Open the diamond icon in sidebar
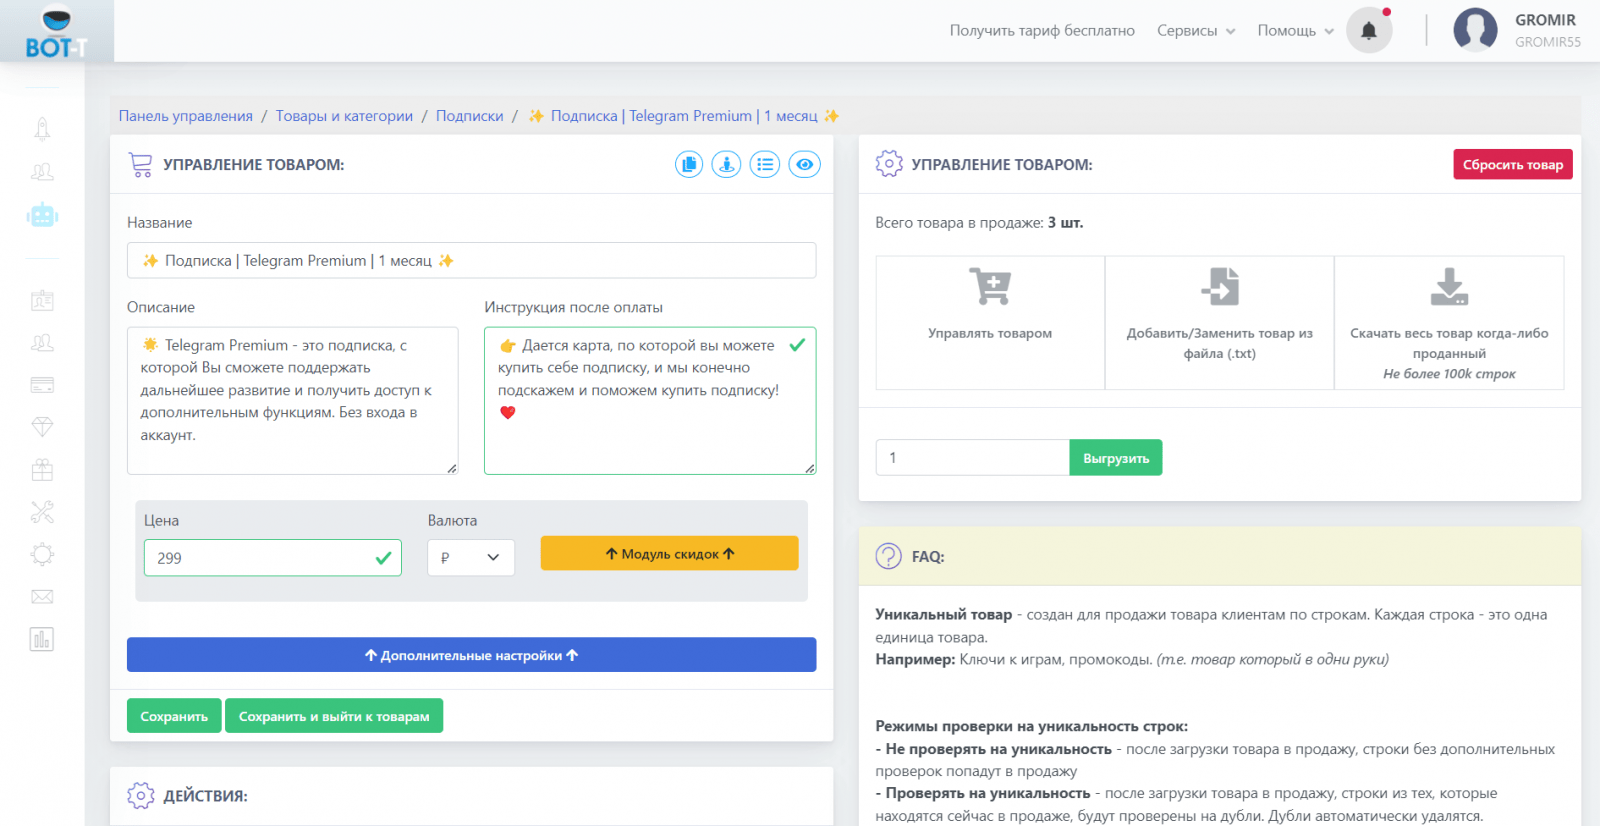 click(x=42, y=427)
